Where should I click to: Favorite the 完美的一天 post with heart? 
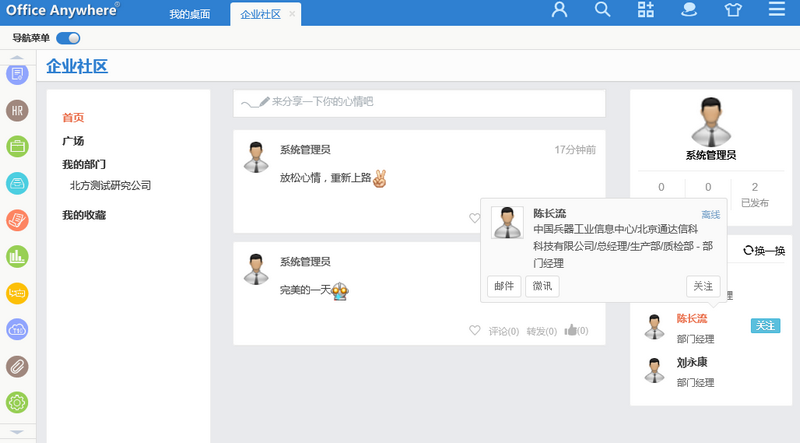(475, 331)
